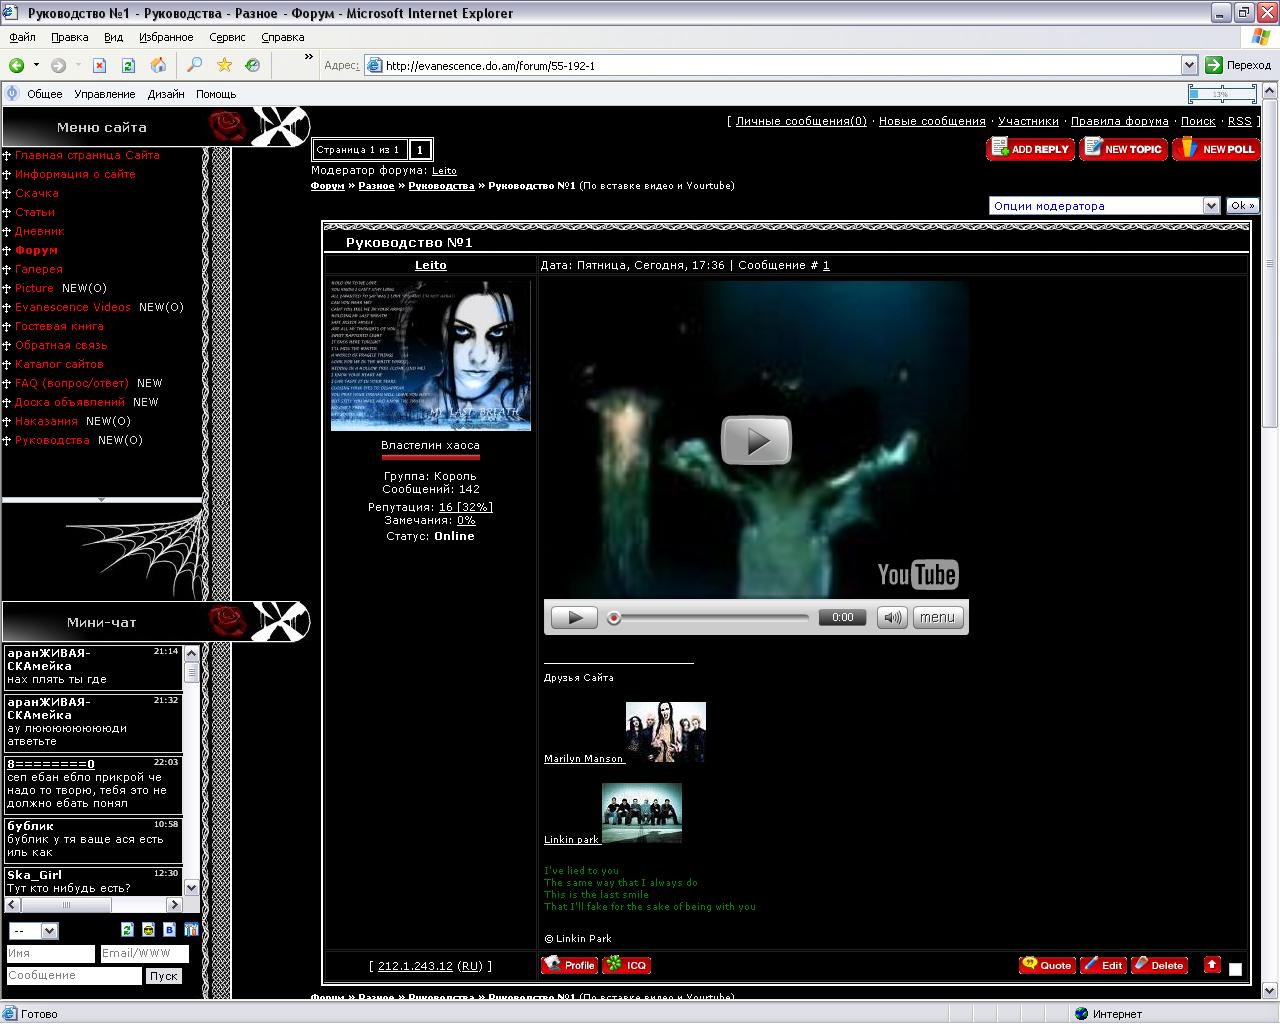
Task: Delete the post with the Delete button
Action: pos(1159,965)
